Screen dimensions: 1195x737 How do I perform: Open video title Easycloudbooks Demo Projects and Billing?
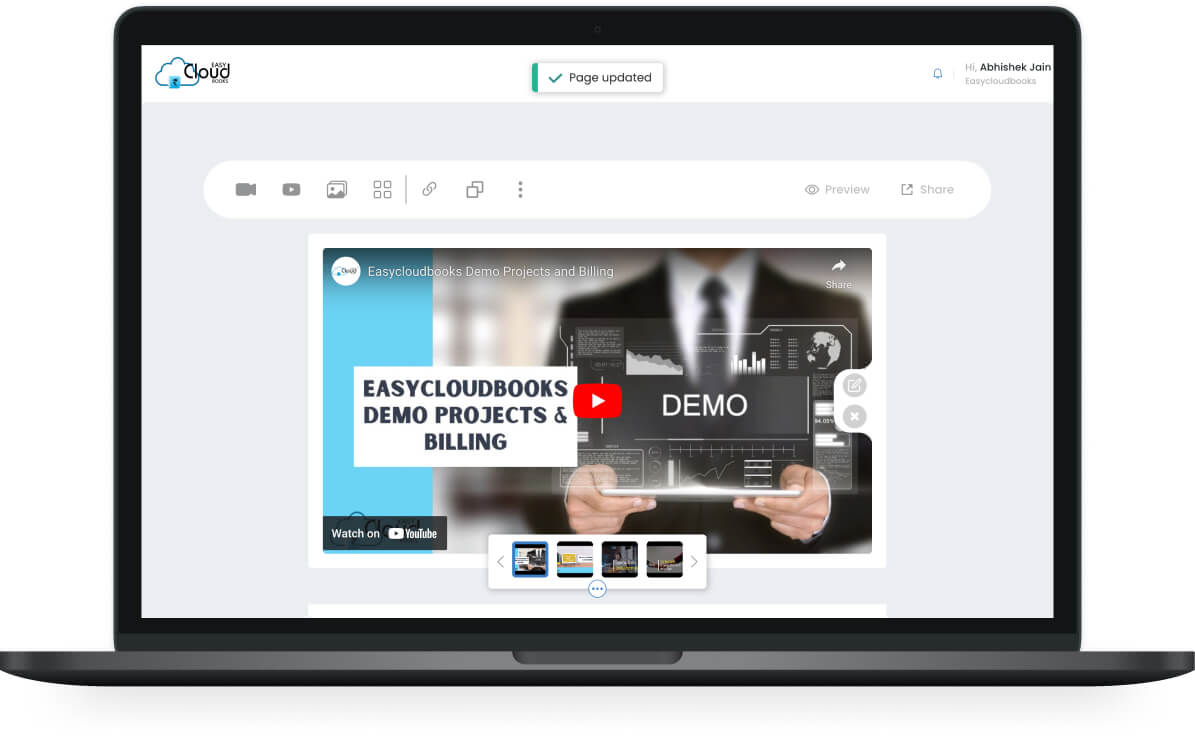490,271
